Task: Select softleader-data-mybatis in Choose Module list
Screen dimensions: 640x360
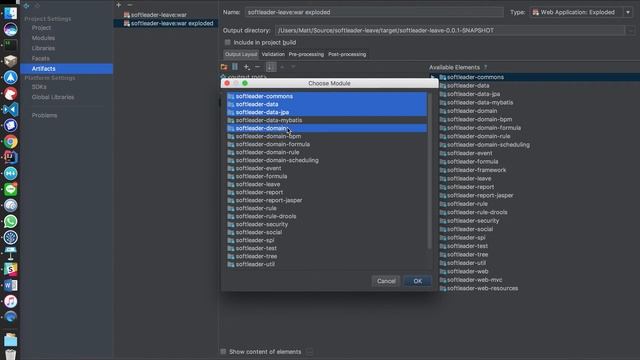Action: [x=327, y=120]
